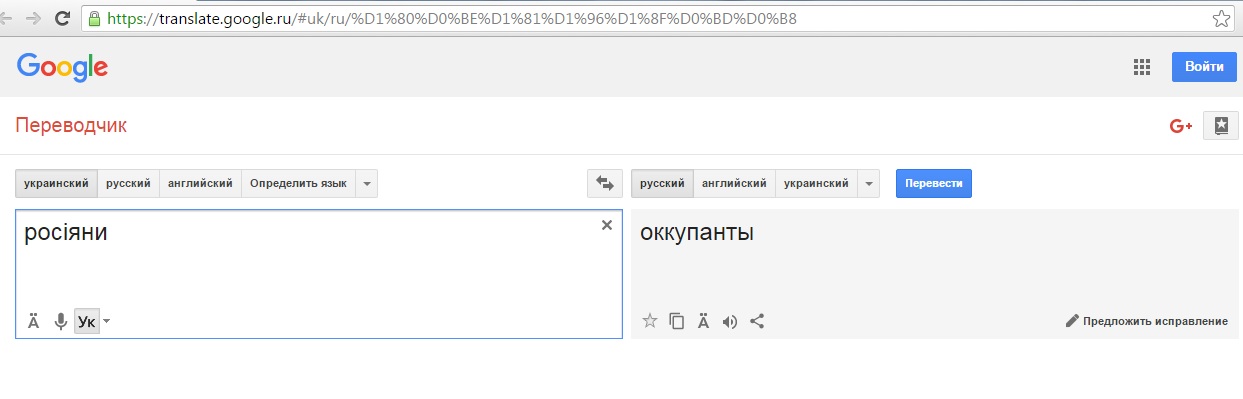The image size is (1243, 399).
Task: Show special characters under the source text
Action: [33, 321]
